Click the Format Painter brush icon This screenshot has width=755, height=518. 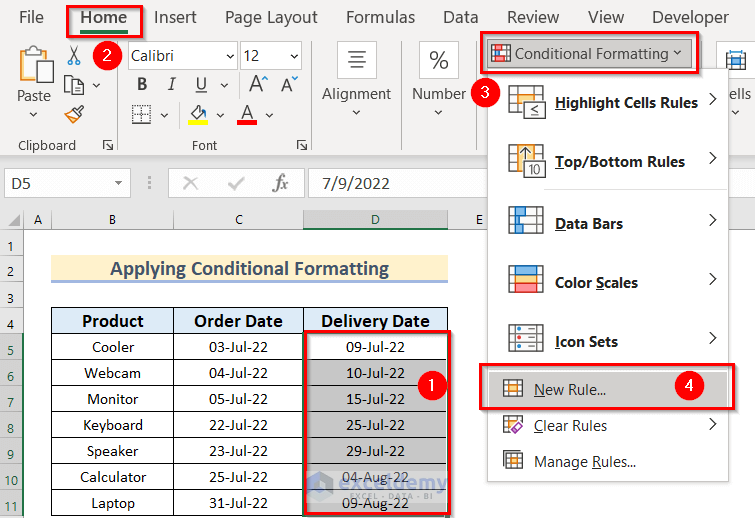coord(74,114)
